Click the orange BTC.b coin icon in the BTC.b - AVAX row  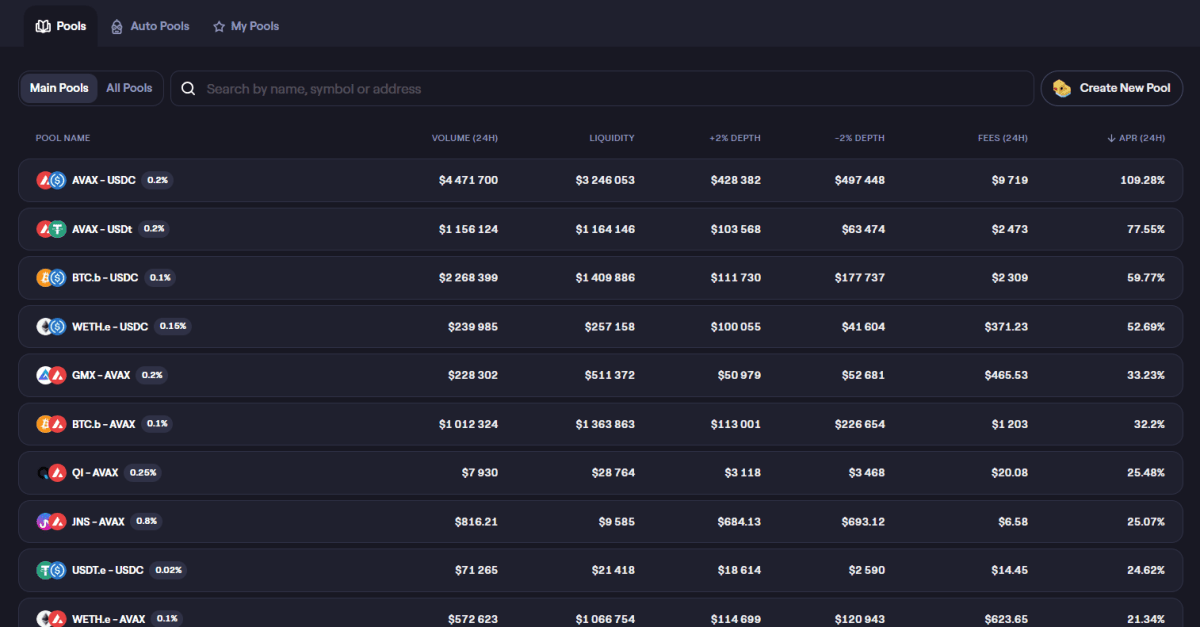[44, 424]
